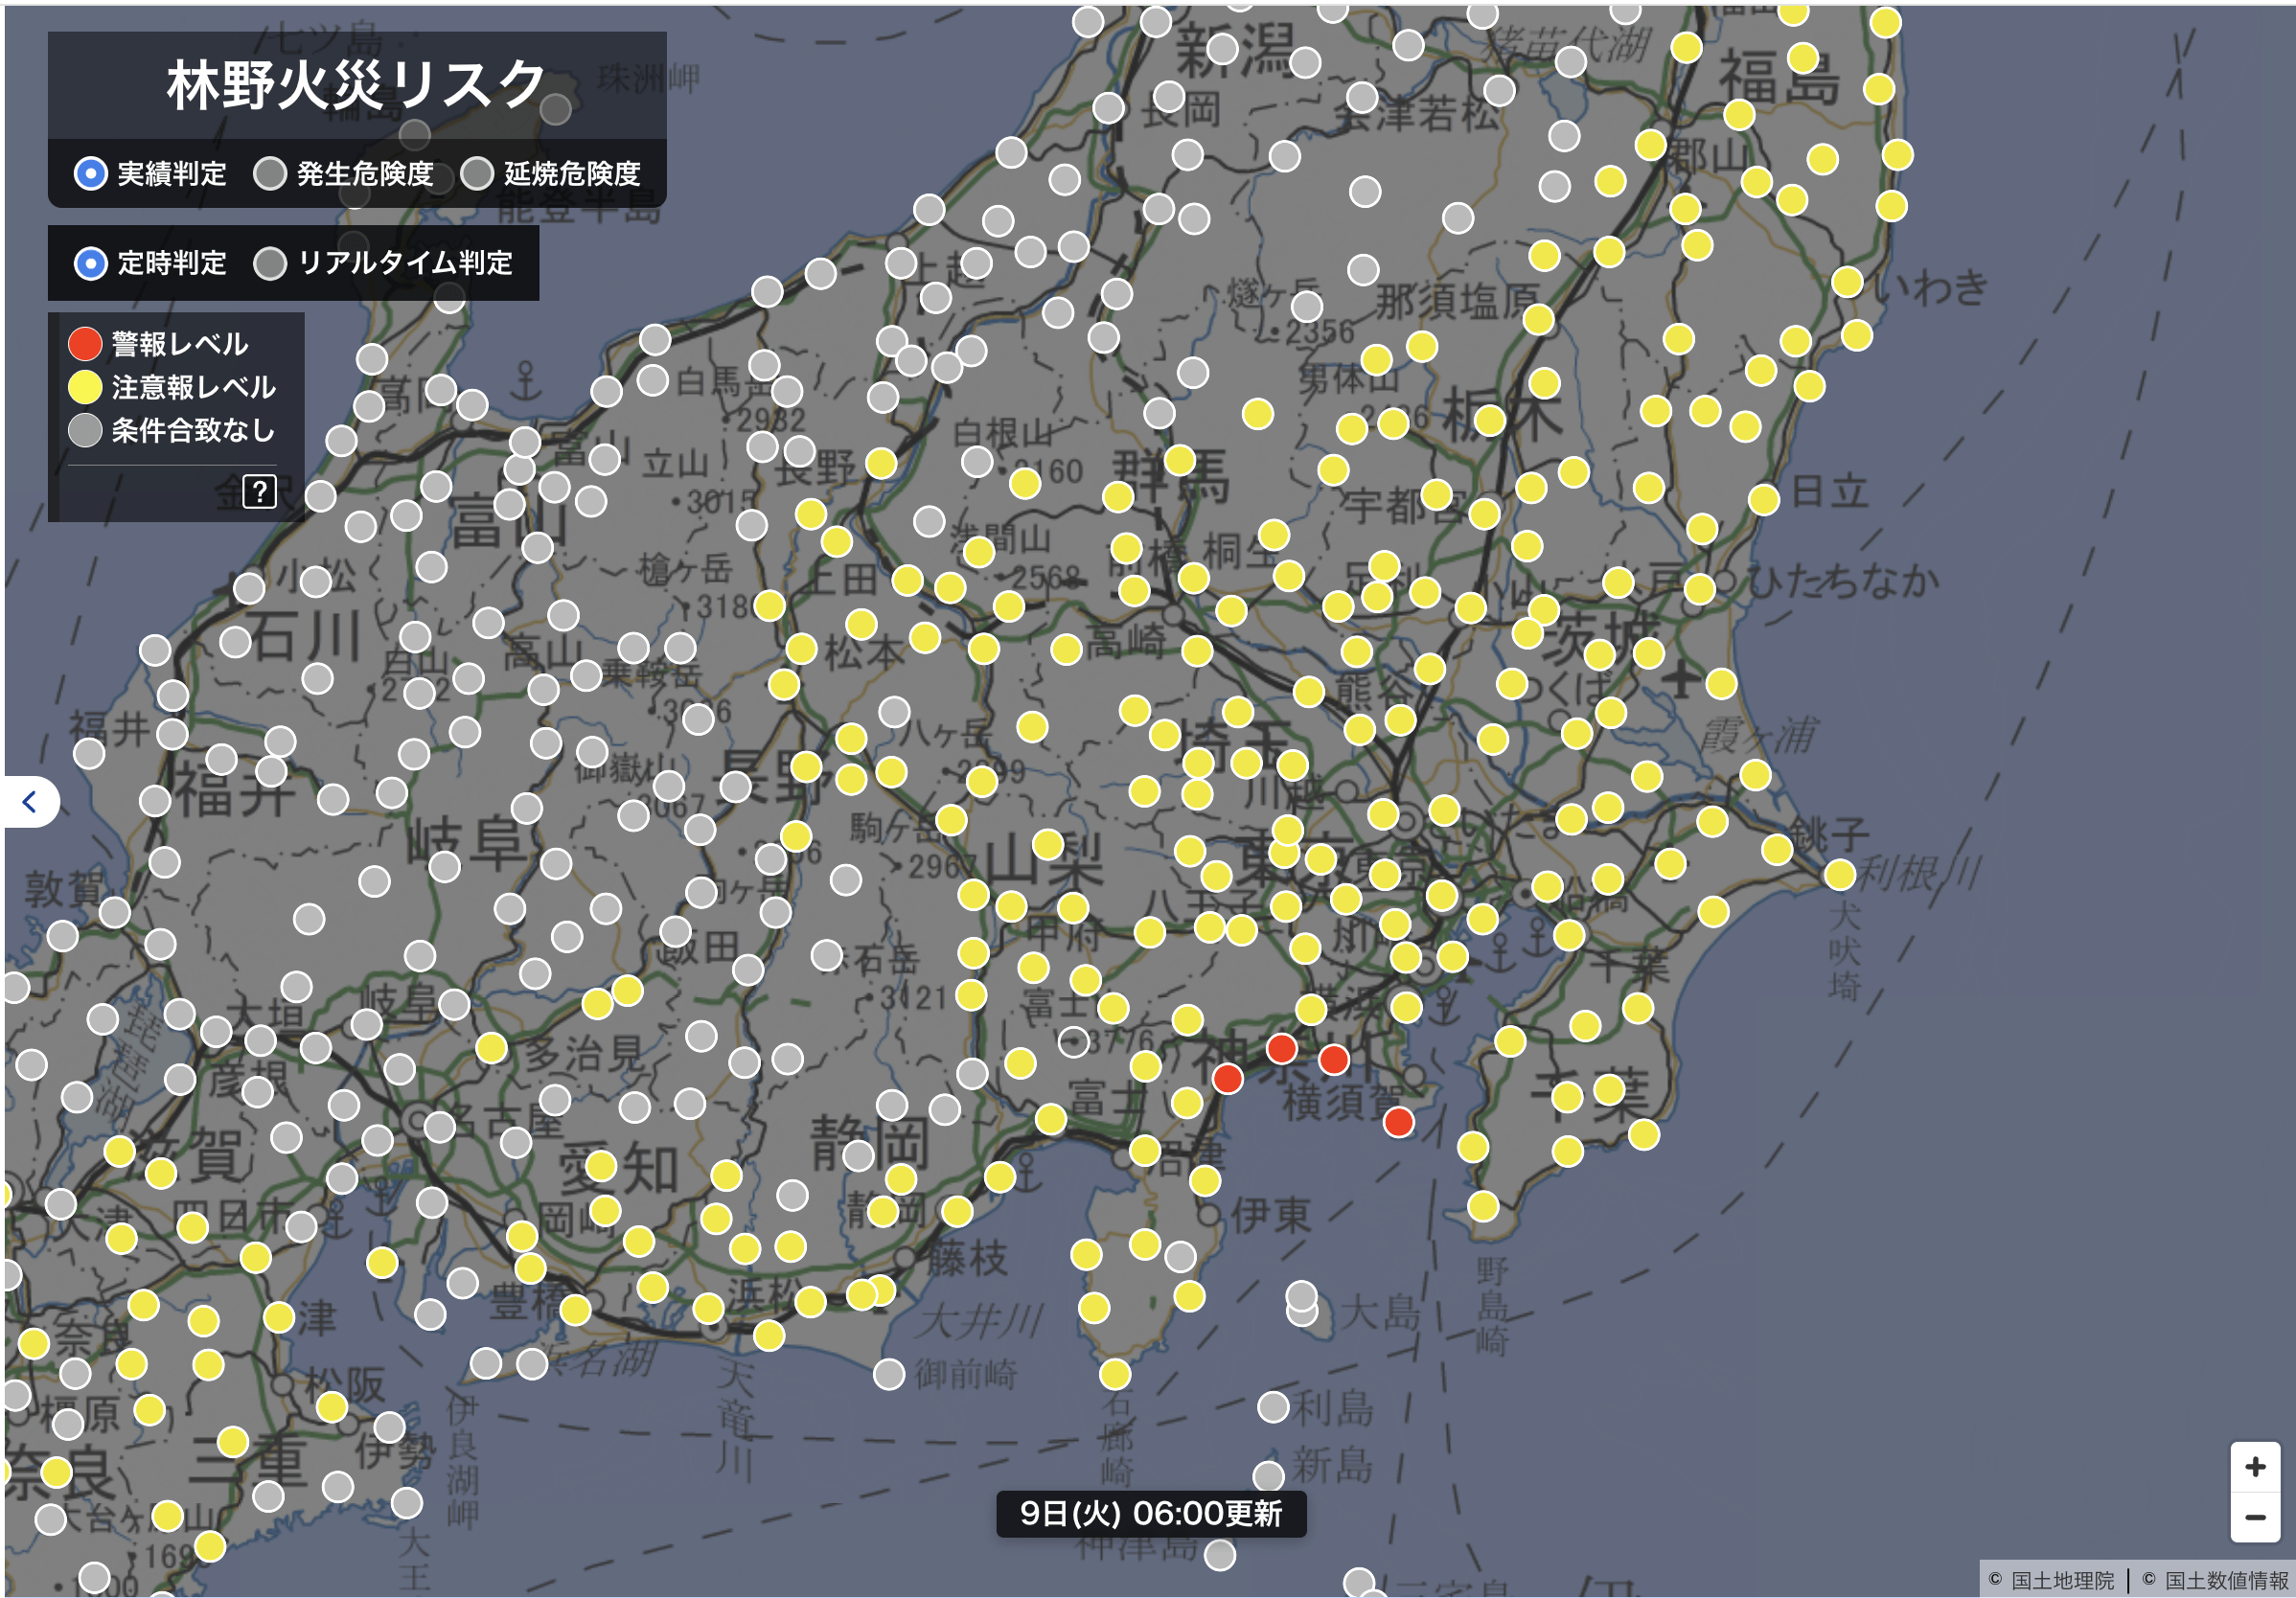This screenshot has width=2296, height=1598.
Task: Click the 9日(火) 06:00更新 timestamp label
Action: [1150, 1513]
